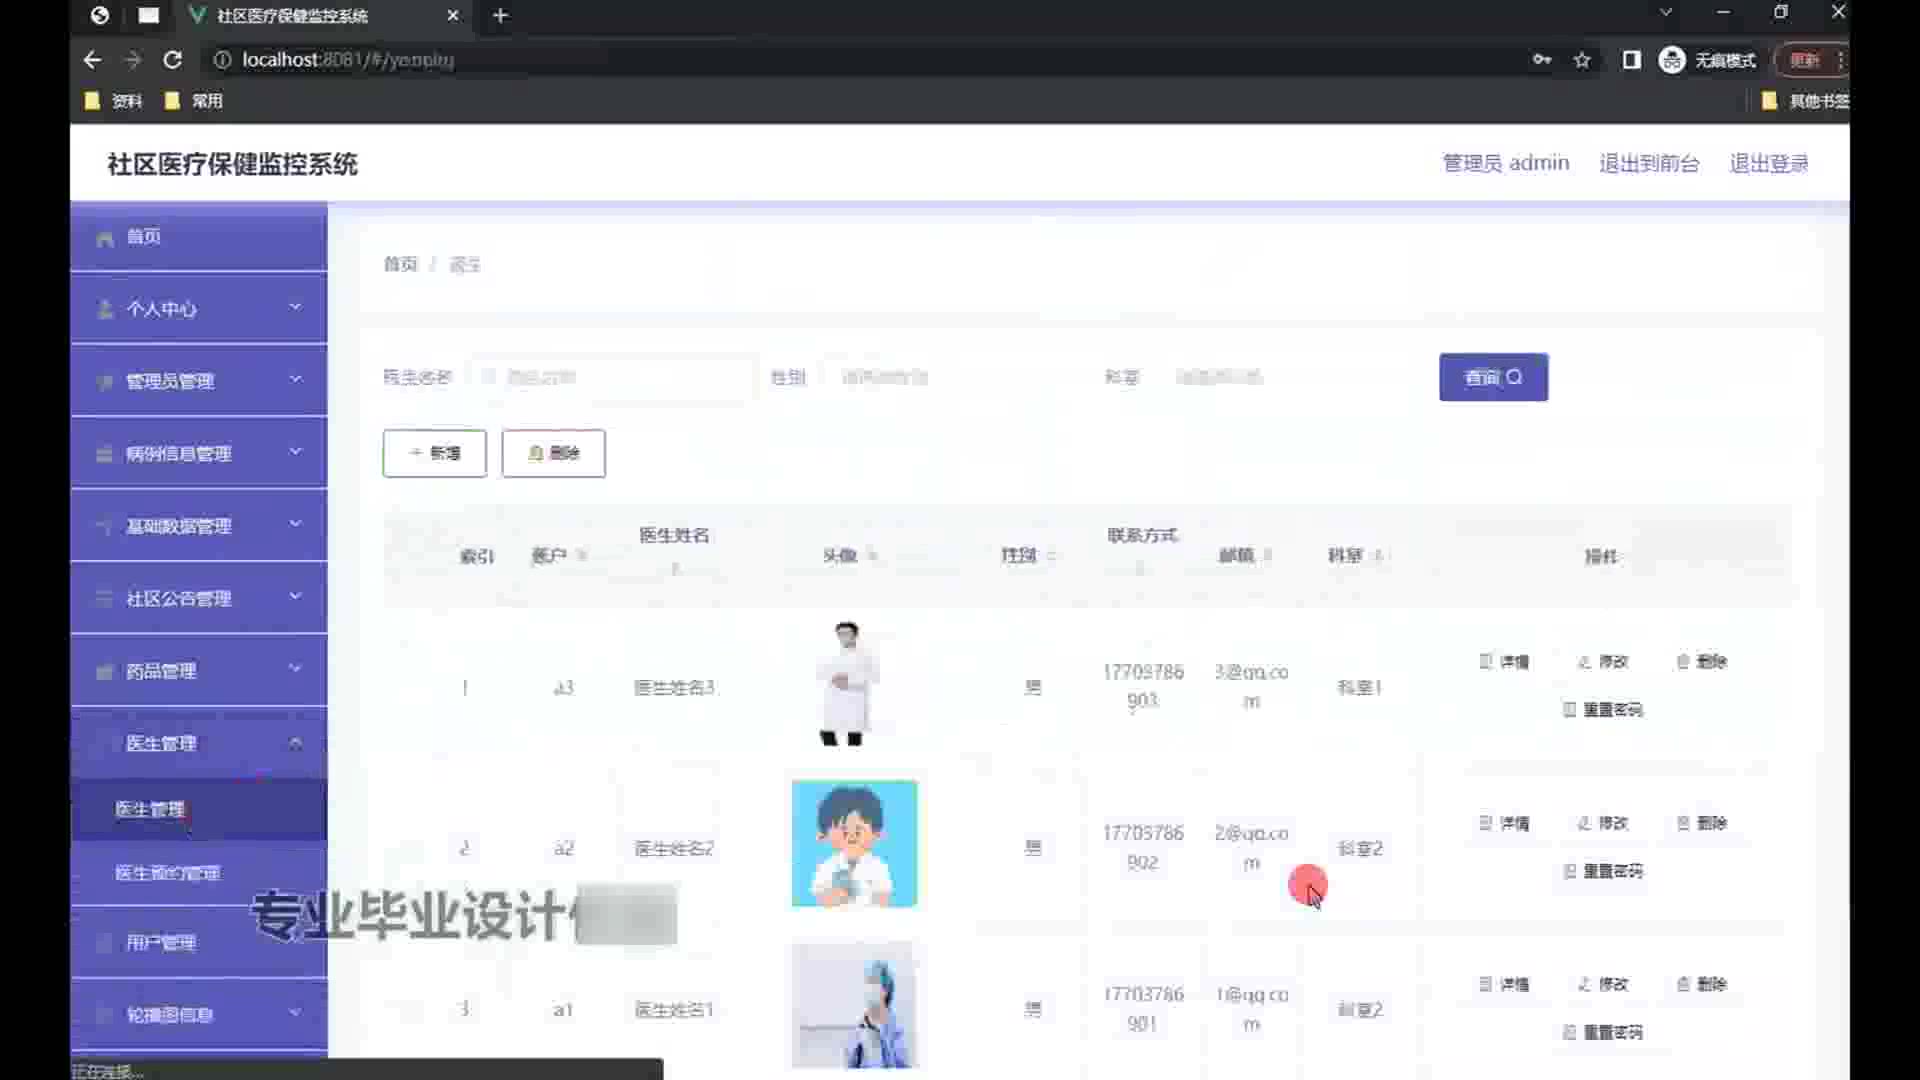This screenshot has width=1920, height=1080.
Task: Open the password key icon in address bar
Action: (x=1542, y=60)
